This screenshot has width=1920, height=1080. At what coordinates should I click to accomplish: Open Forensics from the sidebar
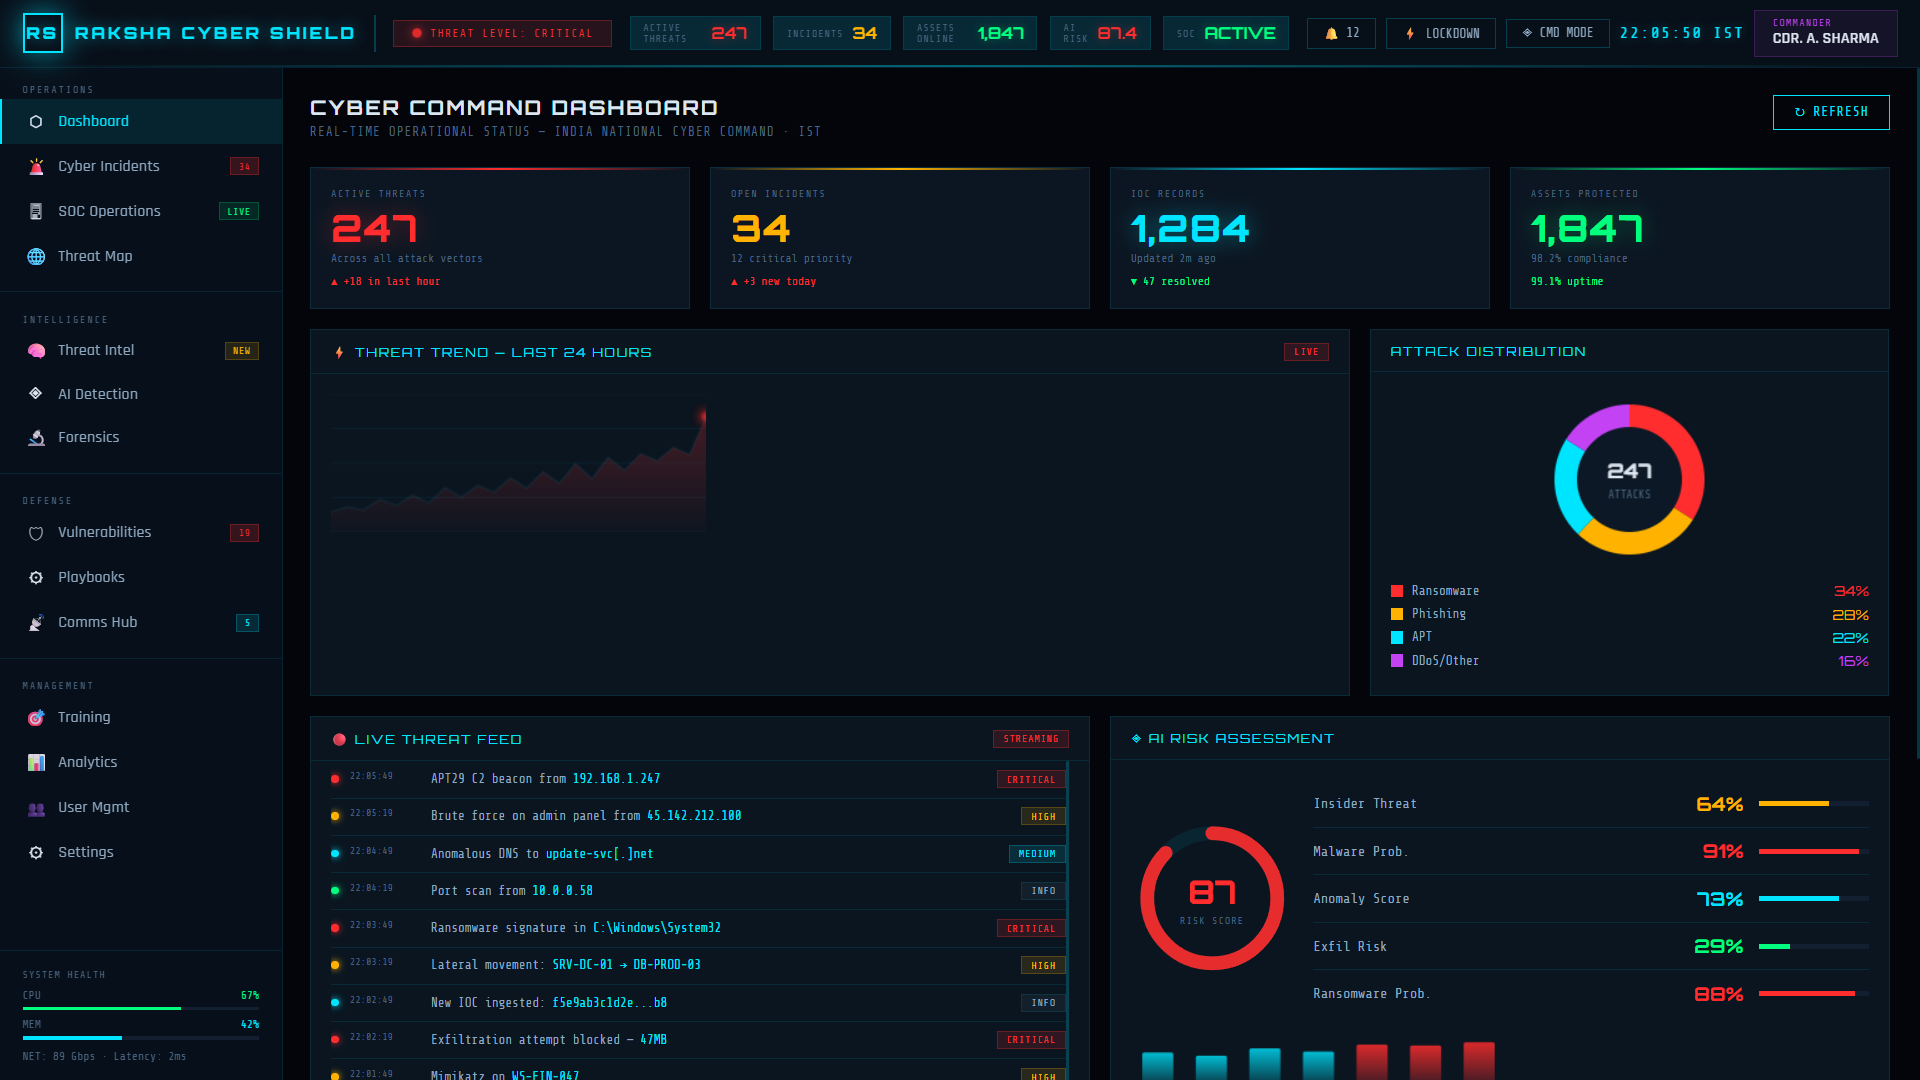click(141, 437)
